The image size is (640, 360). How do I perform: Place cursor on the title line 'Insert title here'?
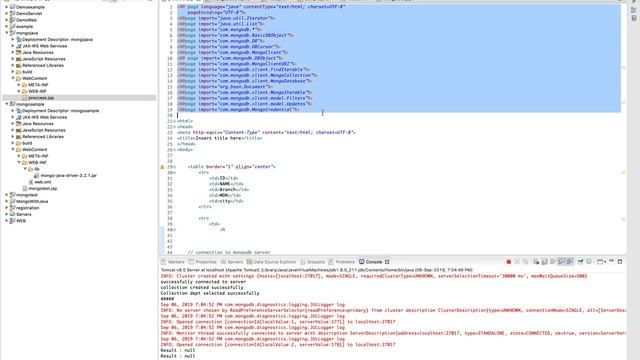tap(220, 138)
